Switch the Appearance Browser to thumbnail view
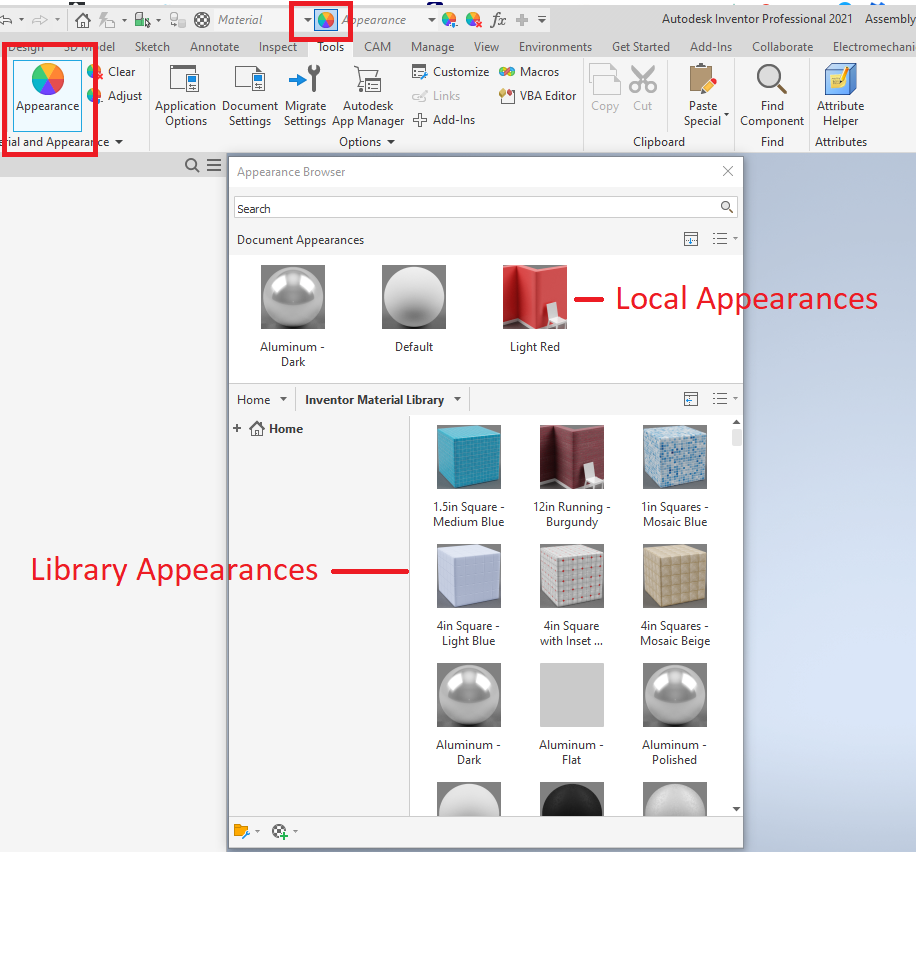Image resolution: width=916 pixels, height=974 pixels. 721,398
